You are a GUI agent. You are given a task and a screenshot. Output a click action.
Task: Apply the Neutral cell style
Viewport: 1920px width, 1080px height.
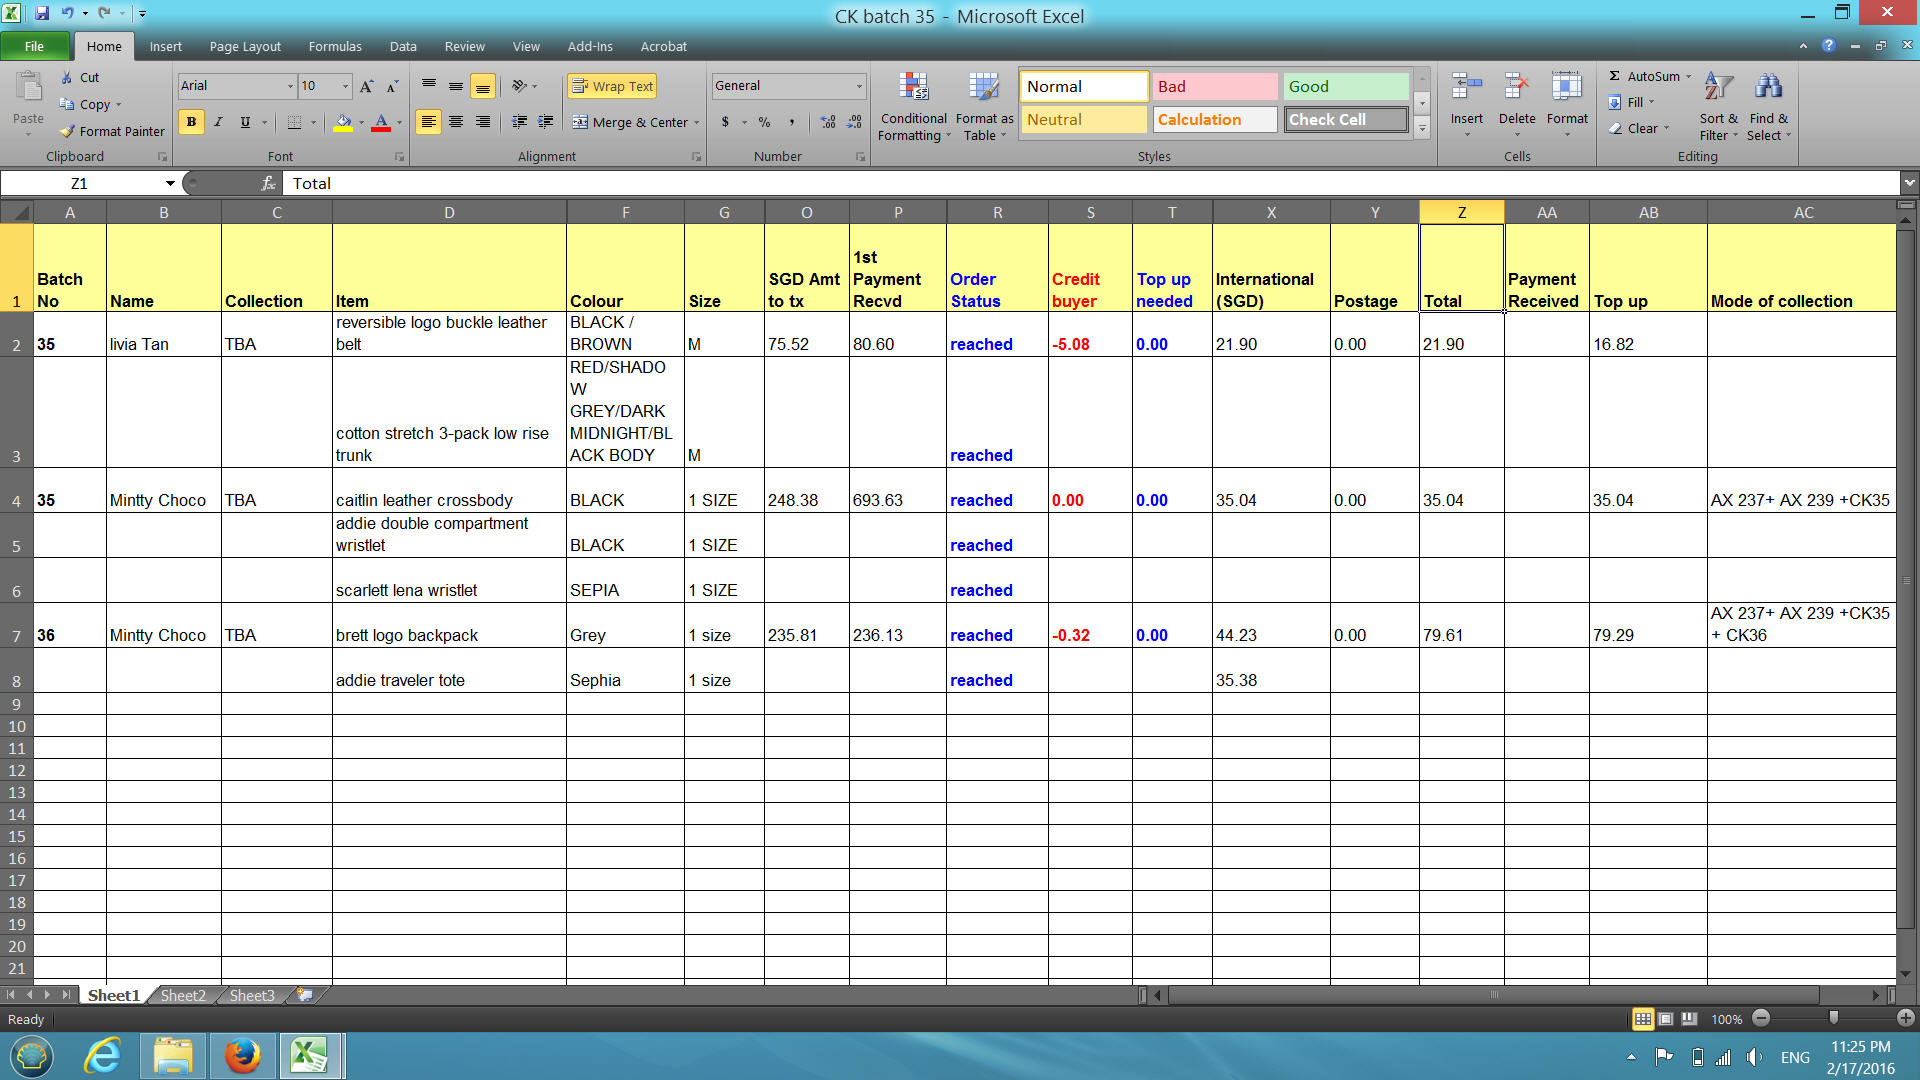tap(1084, 120)
